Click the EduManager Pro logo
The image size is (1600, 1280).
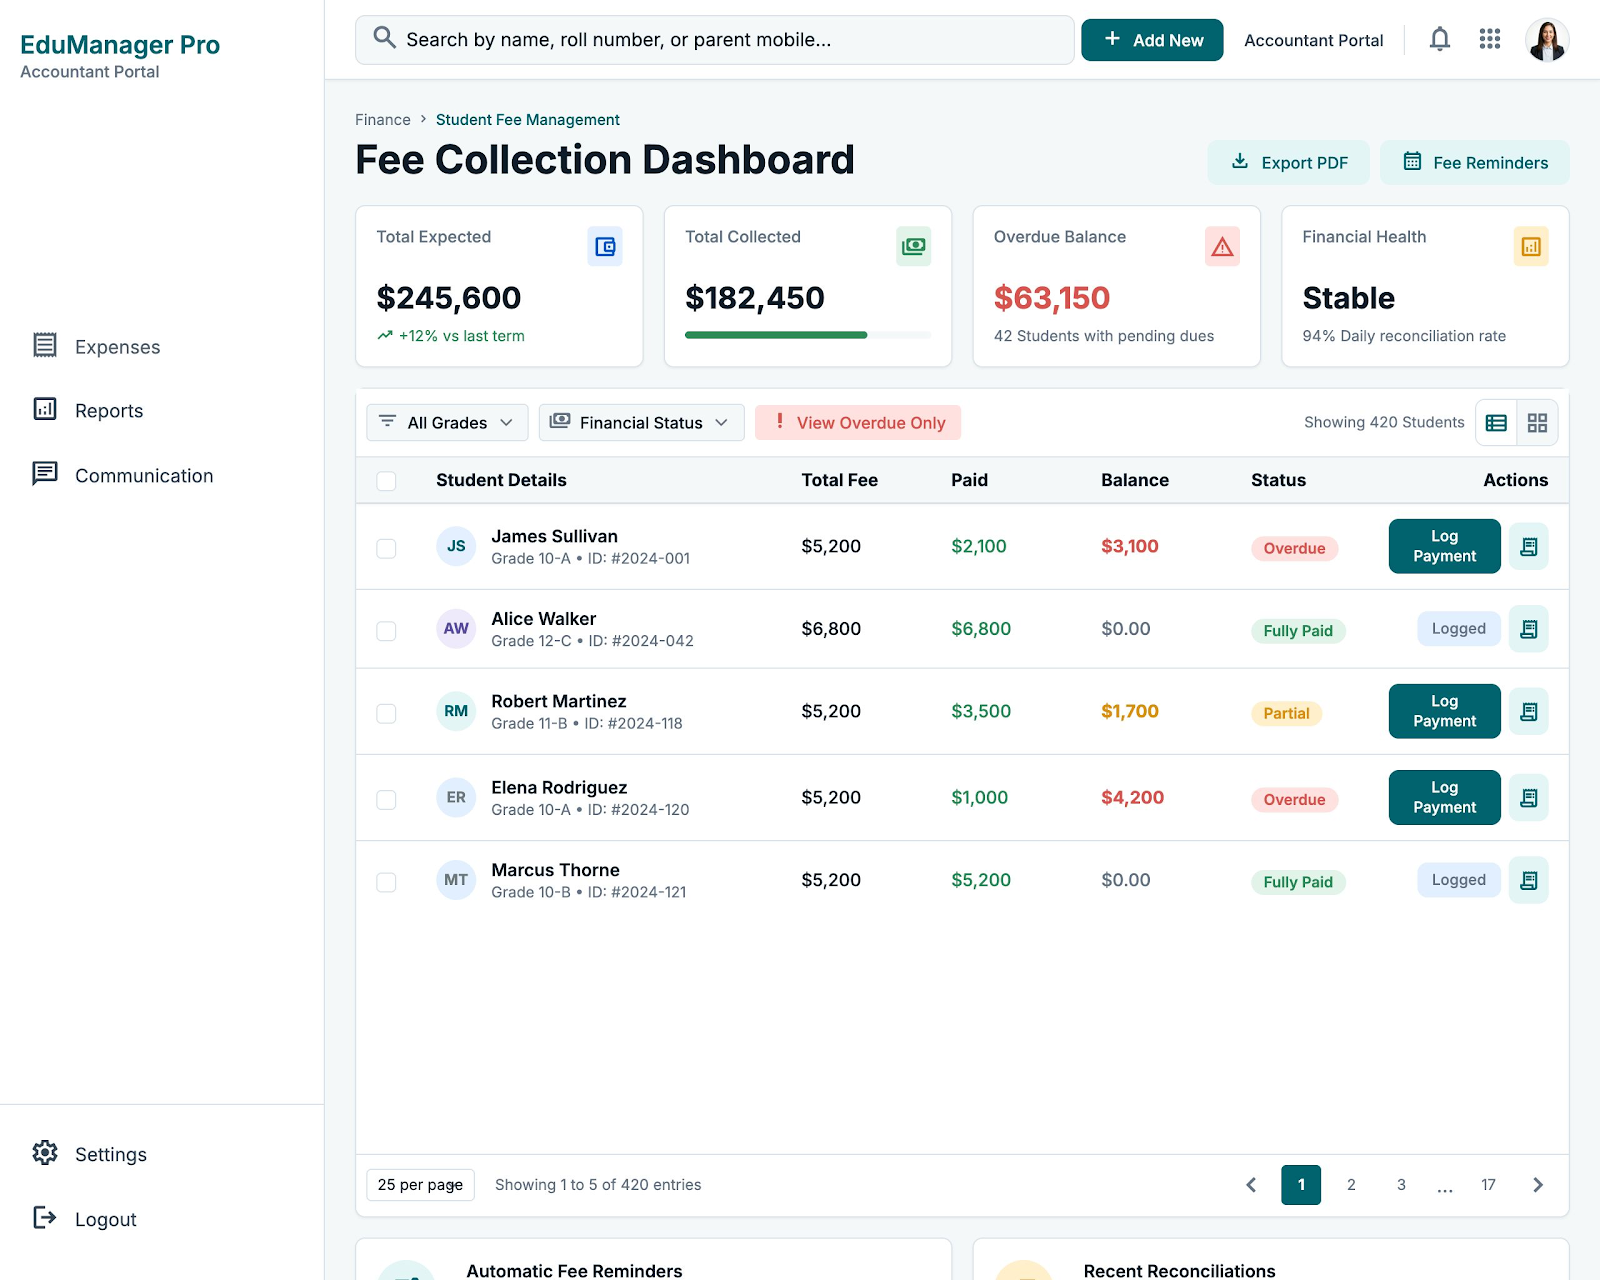coord(120,45)
